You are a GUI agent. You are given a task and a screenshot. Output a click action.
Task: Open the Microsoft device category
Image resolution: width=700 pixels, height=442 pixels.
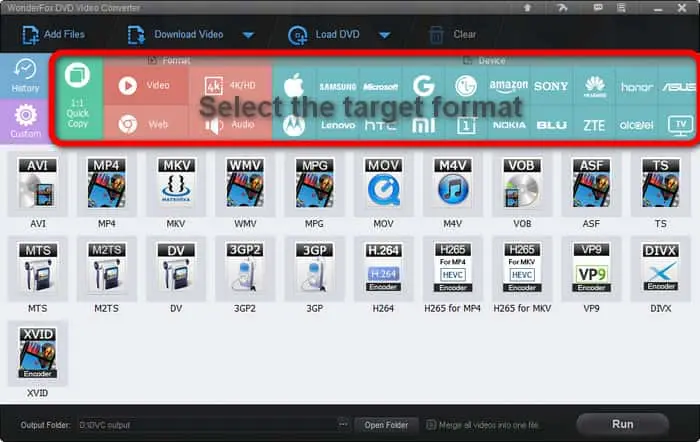click(380, 86)
